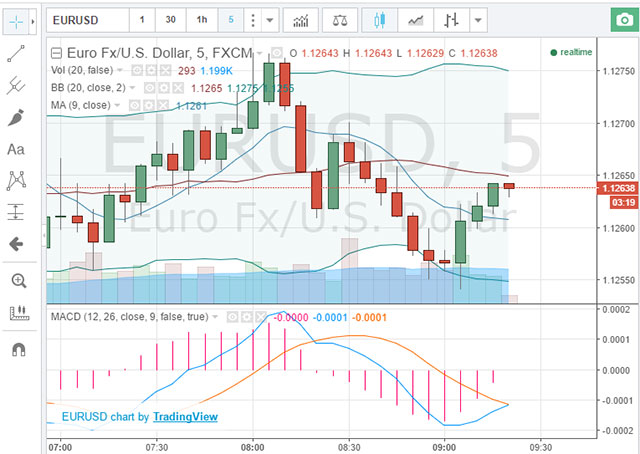Open the TradingView link
The image size is (640, 454).
(185, 417)
